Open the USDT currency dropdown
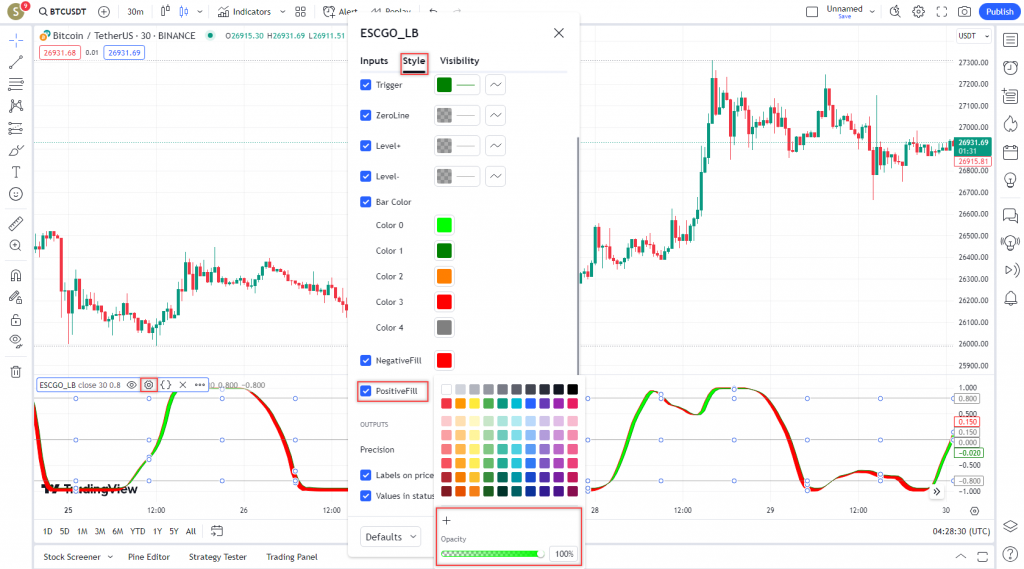1024x569 pixels. [974, 36]
